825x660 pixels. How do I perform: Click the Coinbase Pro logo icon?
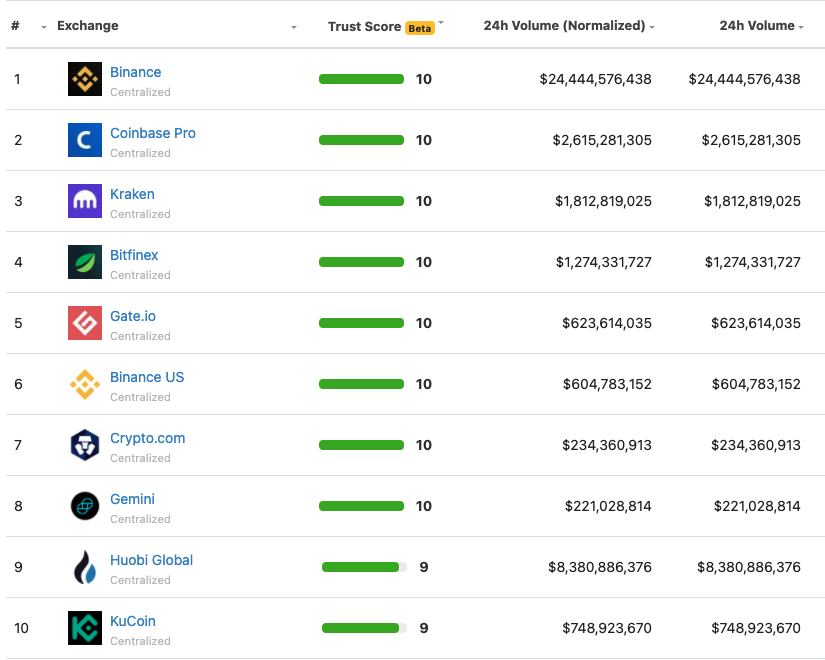[85, 140]
